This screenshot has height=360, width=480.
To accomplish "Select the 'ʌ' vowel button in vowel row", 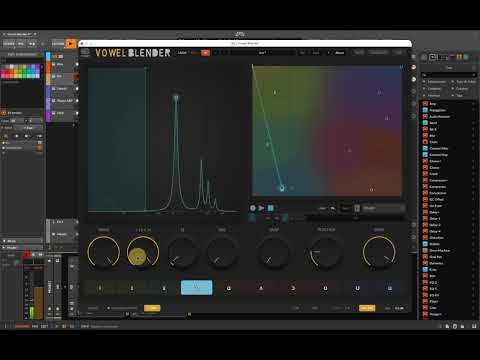I will [x=261, y=288].
